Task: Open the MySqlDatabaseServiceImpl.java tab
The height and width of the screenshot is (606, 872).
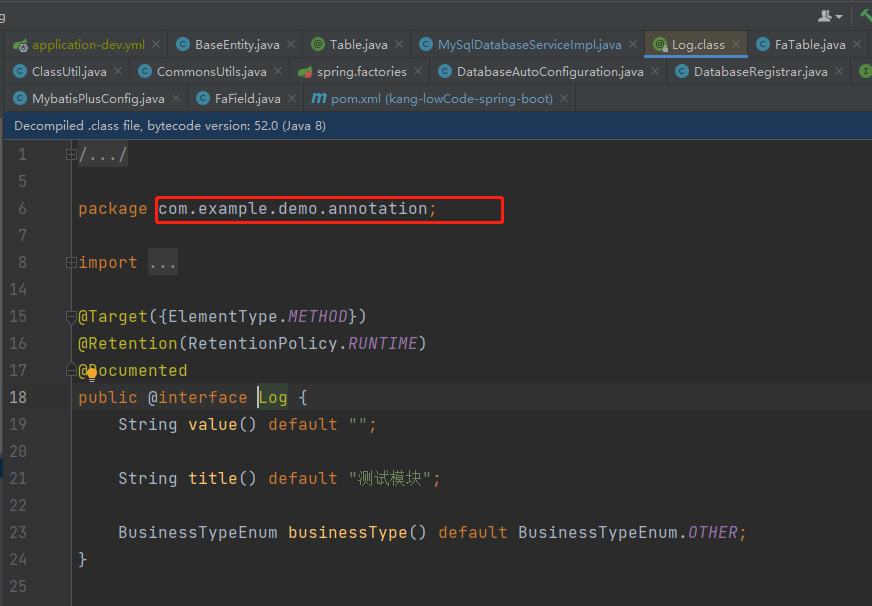Action: point(529,44)
